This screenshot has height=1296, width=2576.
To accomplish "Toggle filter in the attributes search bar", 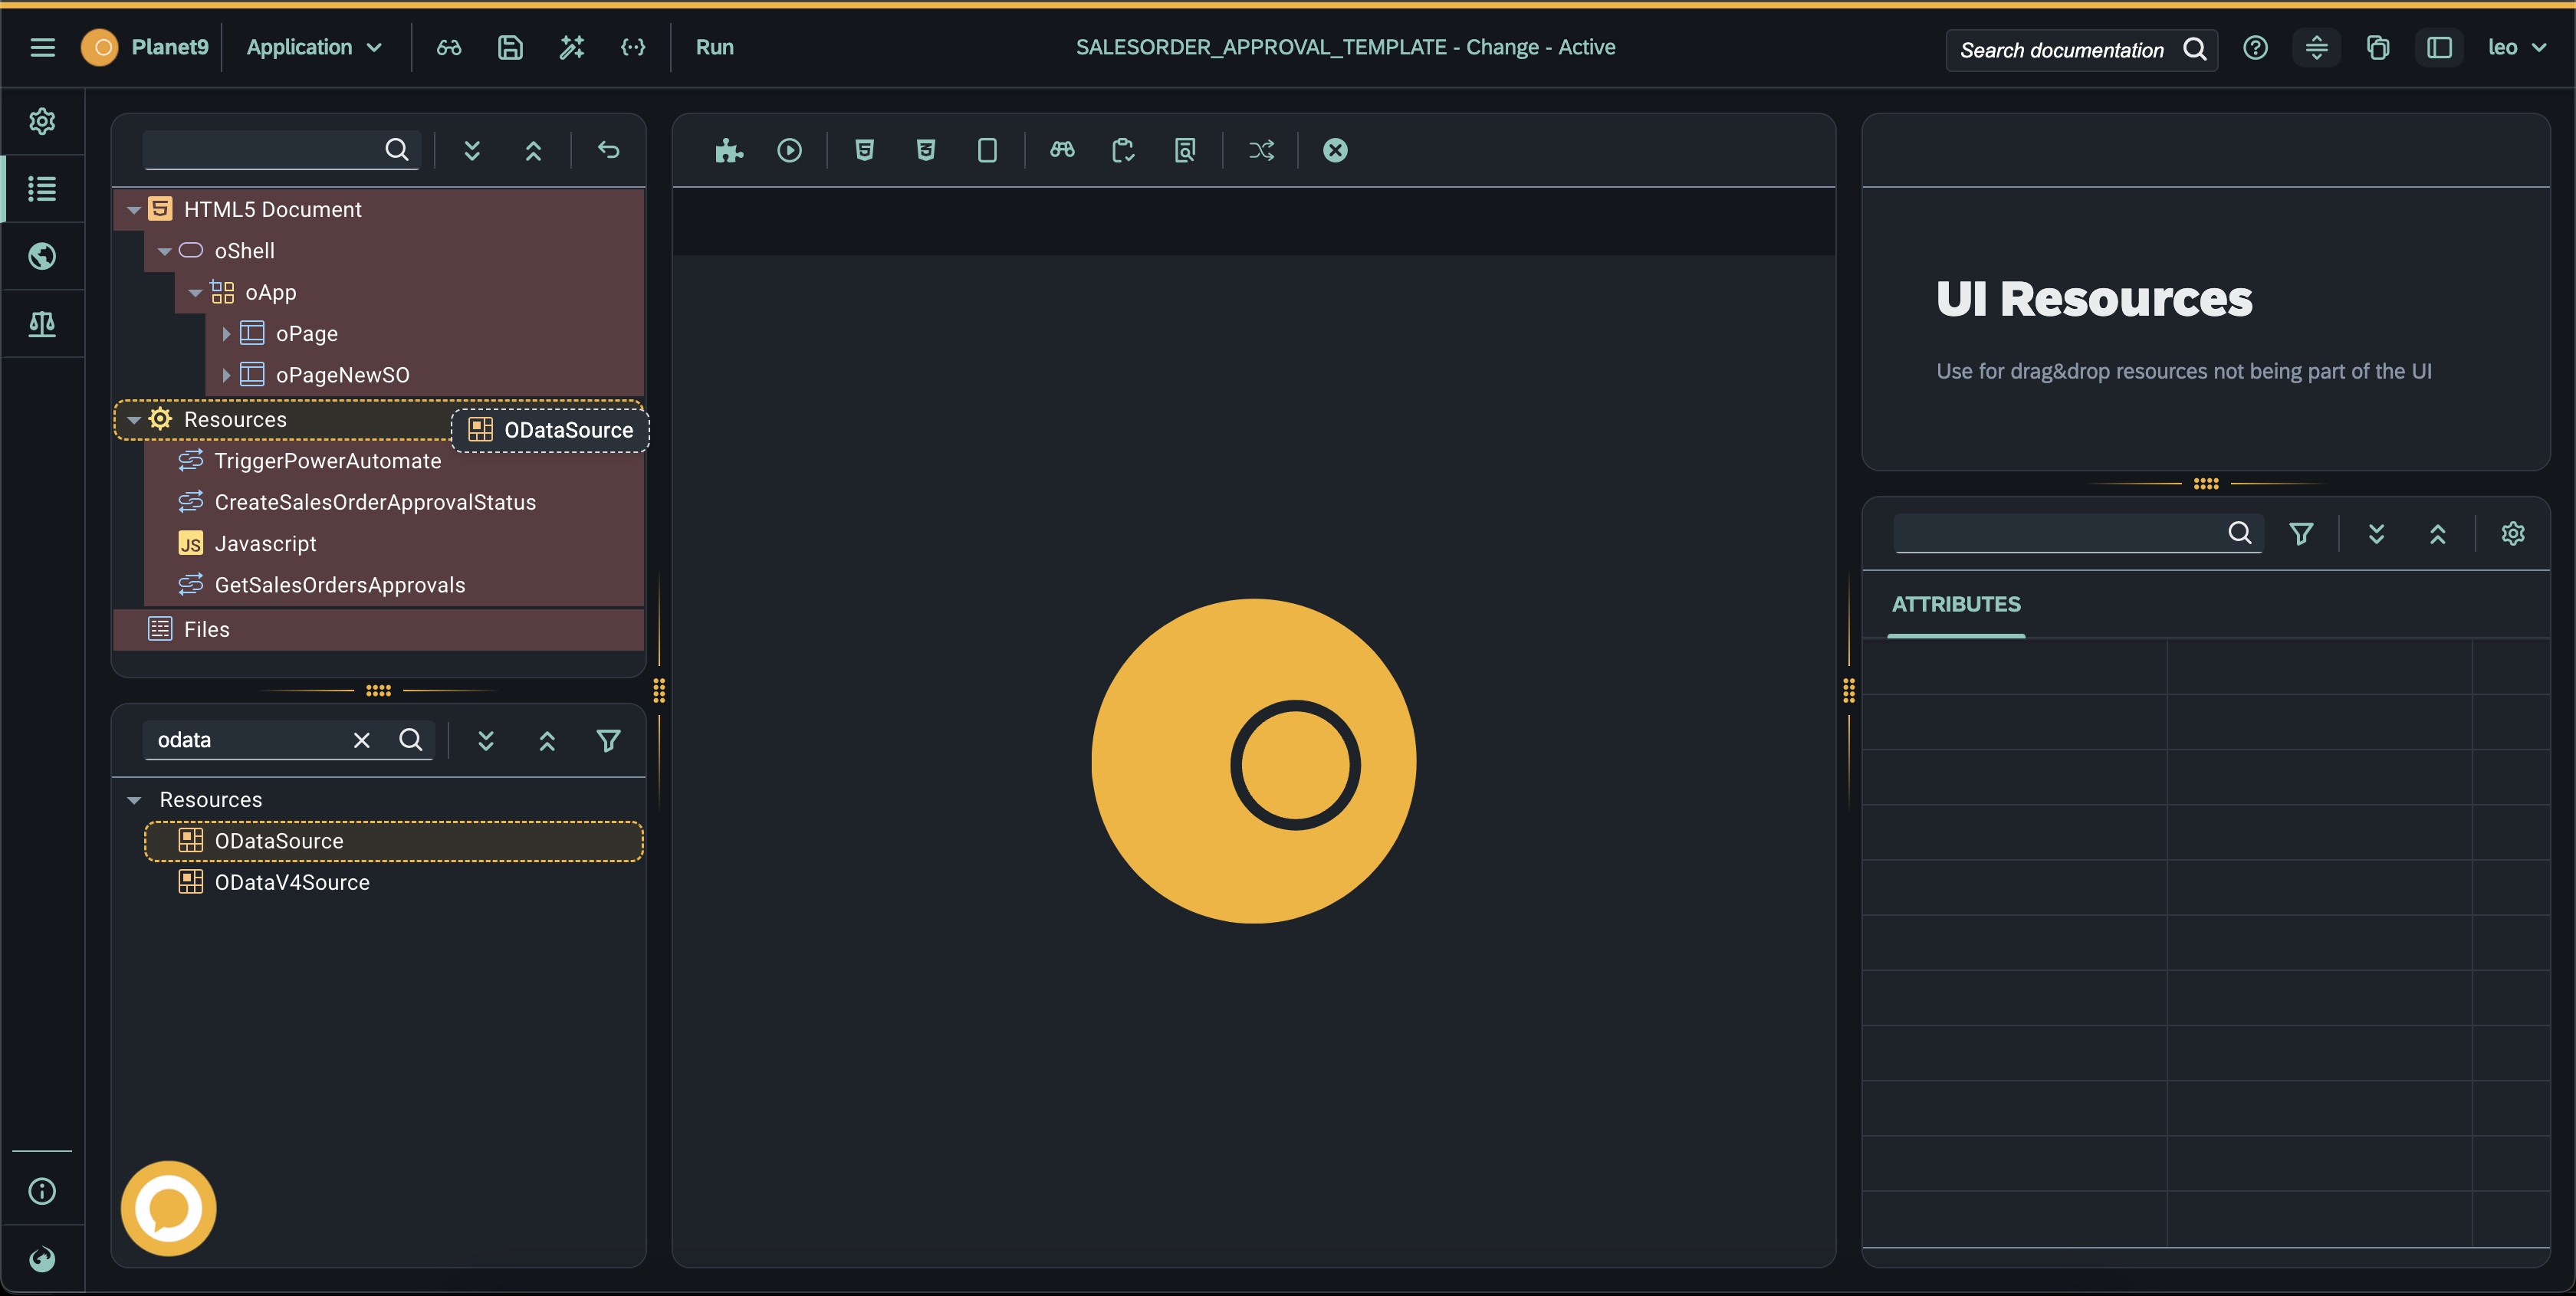I will coord(2301,533).
